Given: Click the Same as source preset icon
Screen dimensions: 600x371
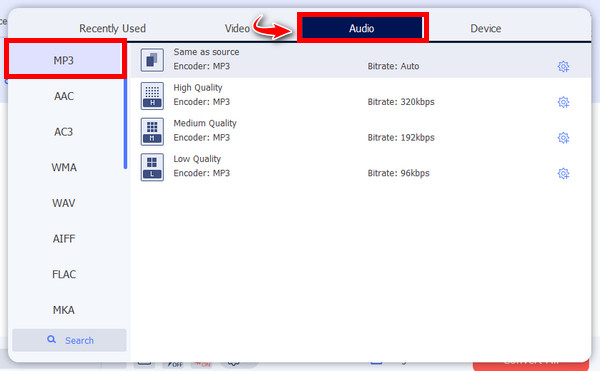Looking at the screenshot, I should 152,60.
